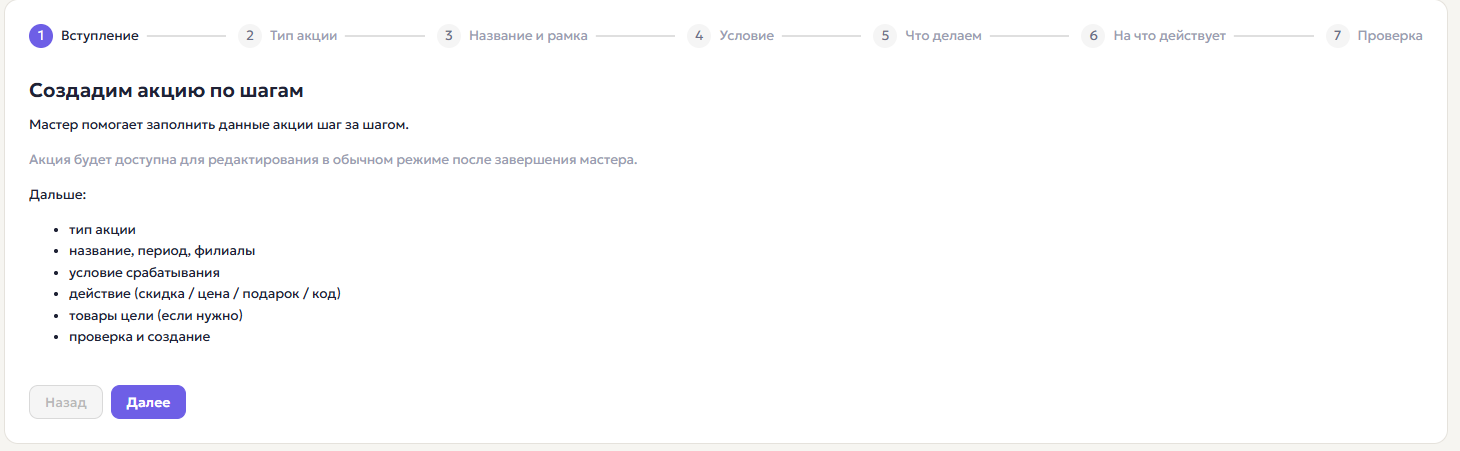Switch to step 5 Что делаем
The height and width of the screenshot is (451, 1460).
coord(928,36)
